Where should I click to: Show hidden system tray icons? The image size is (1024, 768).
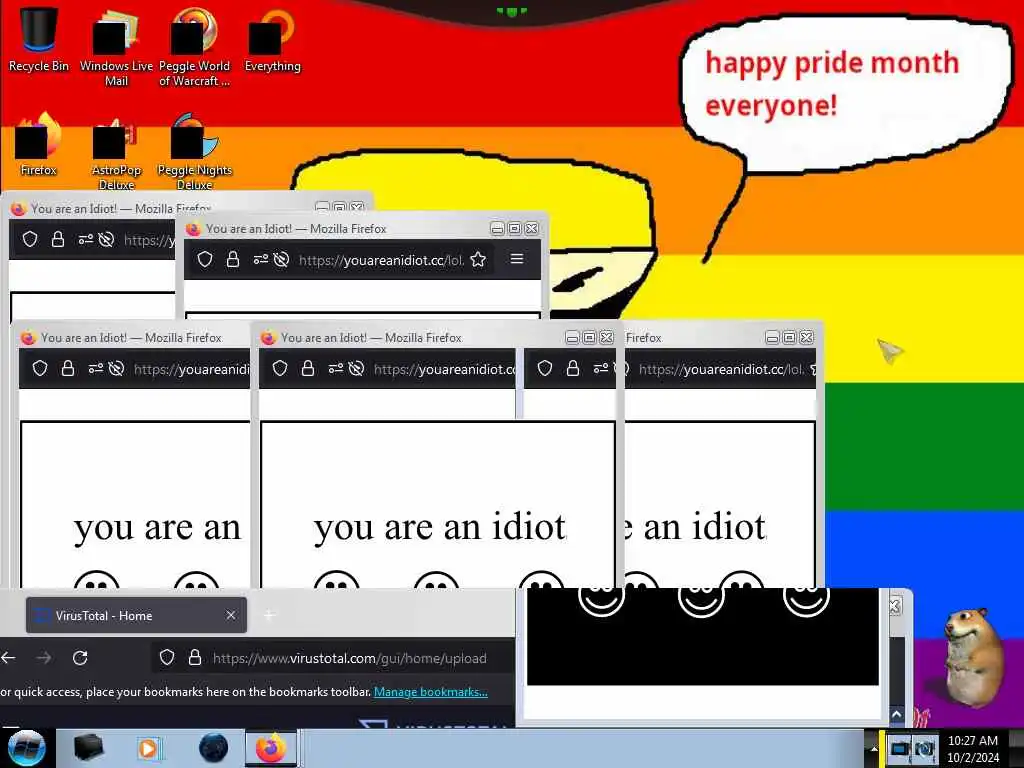pos(873,748)
